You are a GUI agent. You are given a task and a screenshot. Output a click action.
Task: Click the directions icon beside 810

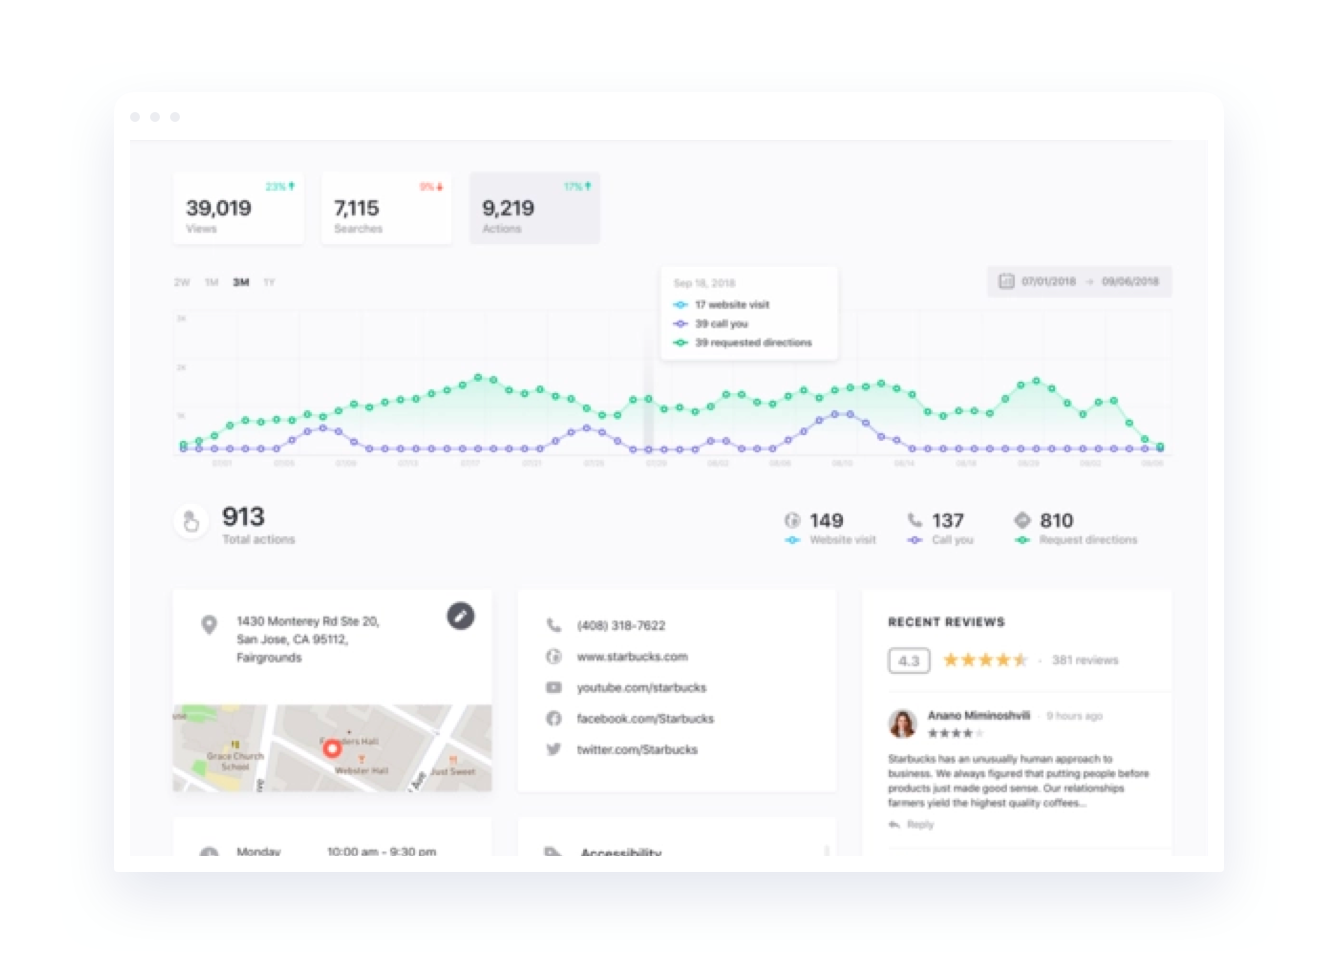[x=1022, y=520]
